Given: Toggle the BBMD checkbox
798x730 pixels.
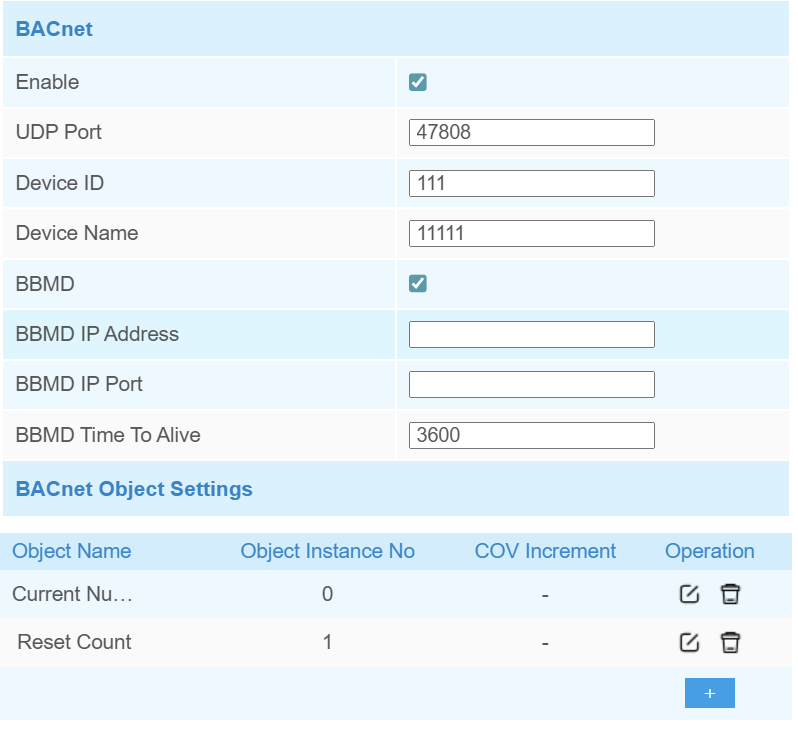Looking at the screenshot, I should [418, 284].
